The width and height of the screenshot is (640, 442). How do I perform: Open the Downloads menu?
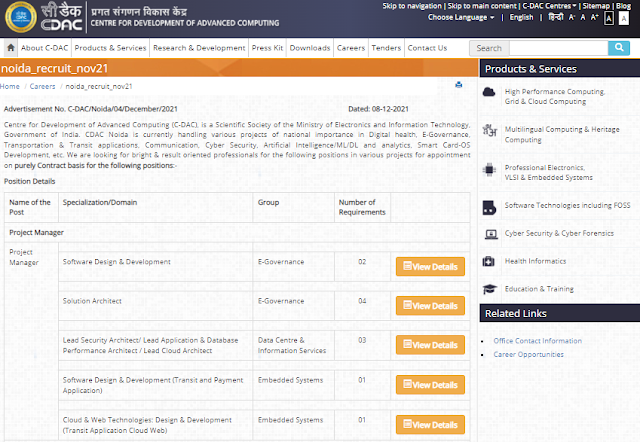[310, 48]
